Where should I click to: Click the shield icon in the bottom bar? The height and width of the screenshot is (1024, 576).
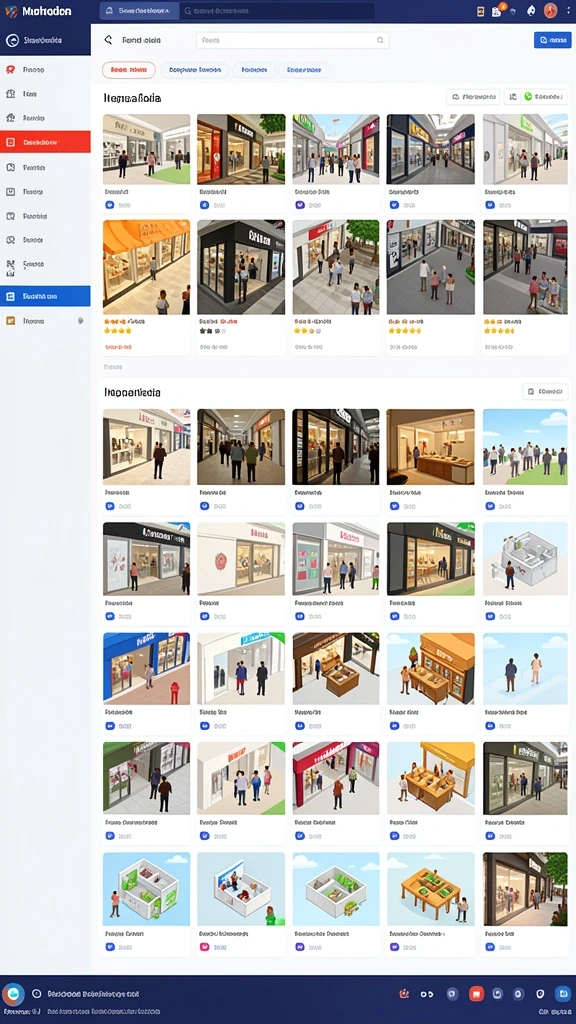tap(539, 994)
